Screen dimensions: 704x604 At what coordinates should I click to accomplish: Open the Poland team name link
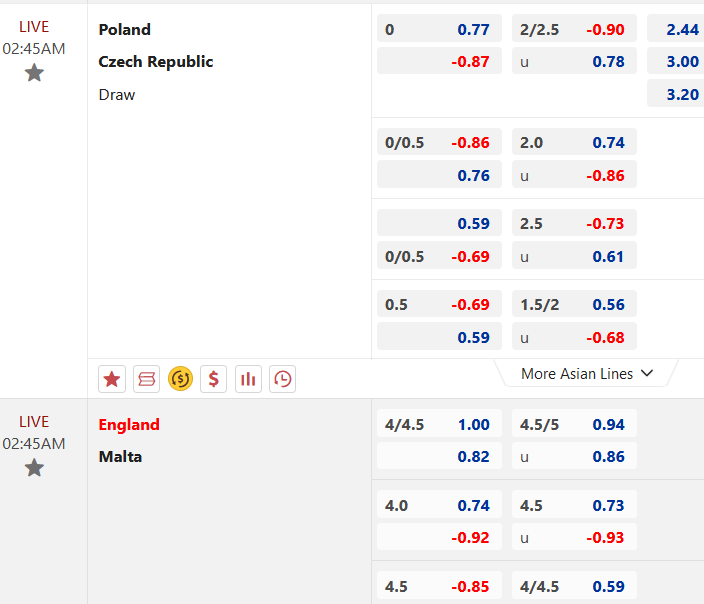(x=125, y=29)
